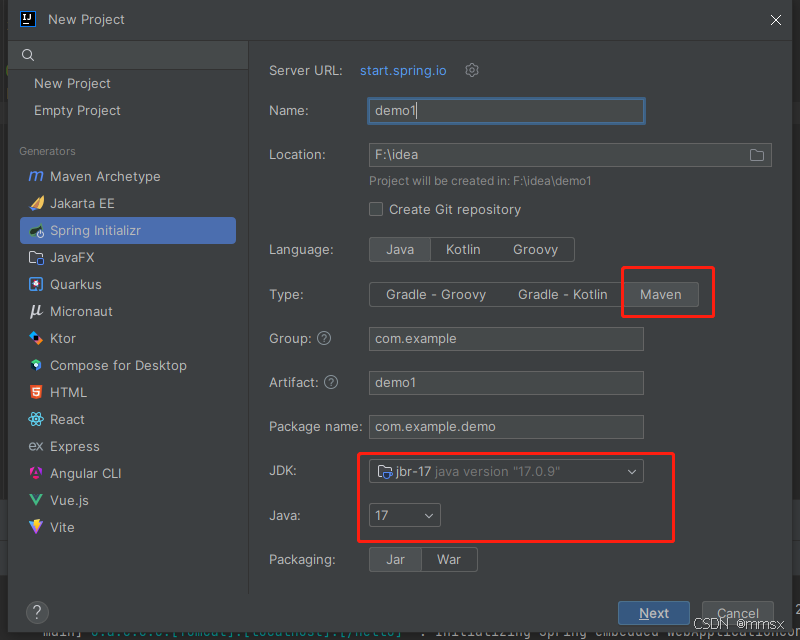Click the search magnifier icon
800x640 pixels.
[x=28, y=55]
